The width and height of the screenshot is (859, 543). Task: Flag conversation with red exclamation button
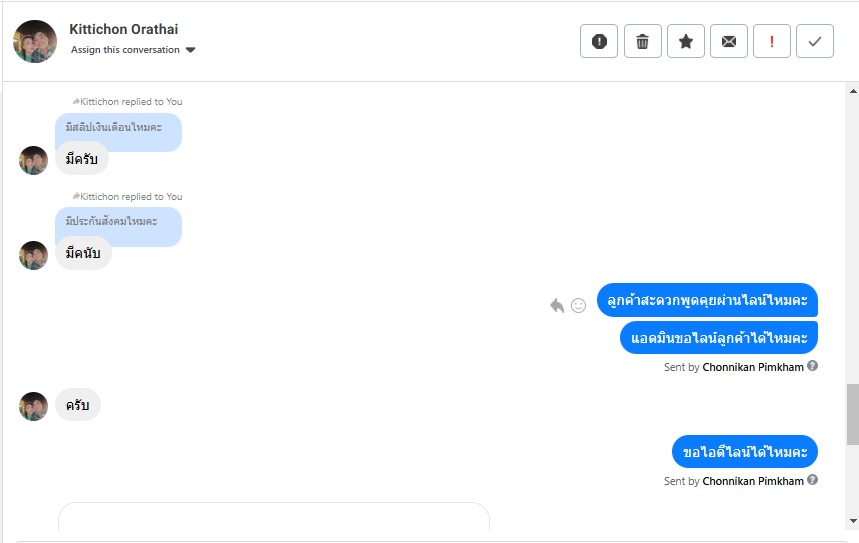(x=772, y=41)
